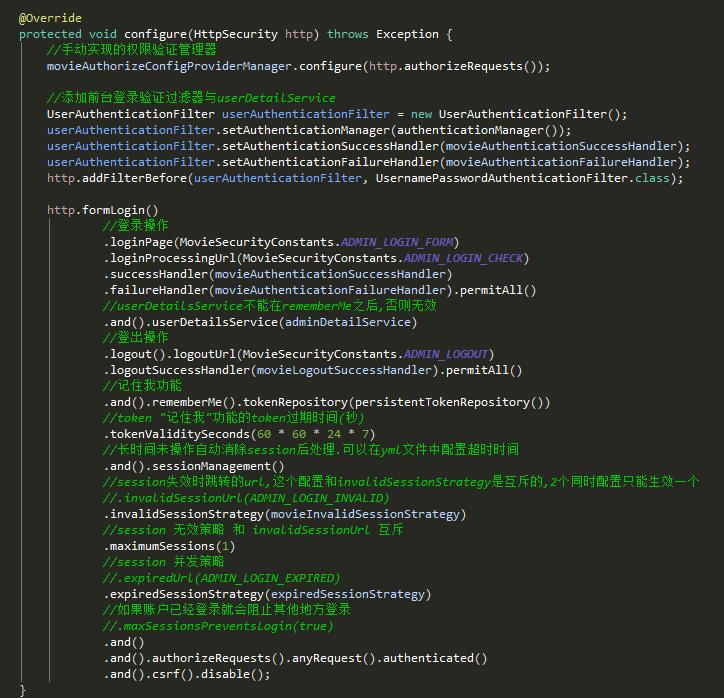Click the 'void' return type keyword
The width and height of the screenshot is (724, 698).
point(103,34)
